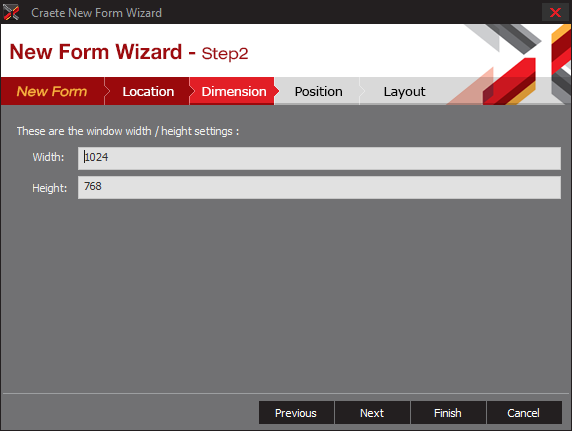
Task: Jump to the Position step tab
Action: 318,91
